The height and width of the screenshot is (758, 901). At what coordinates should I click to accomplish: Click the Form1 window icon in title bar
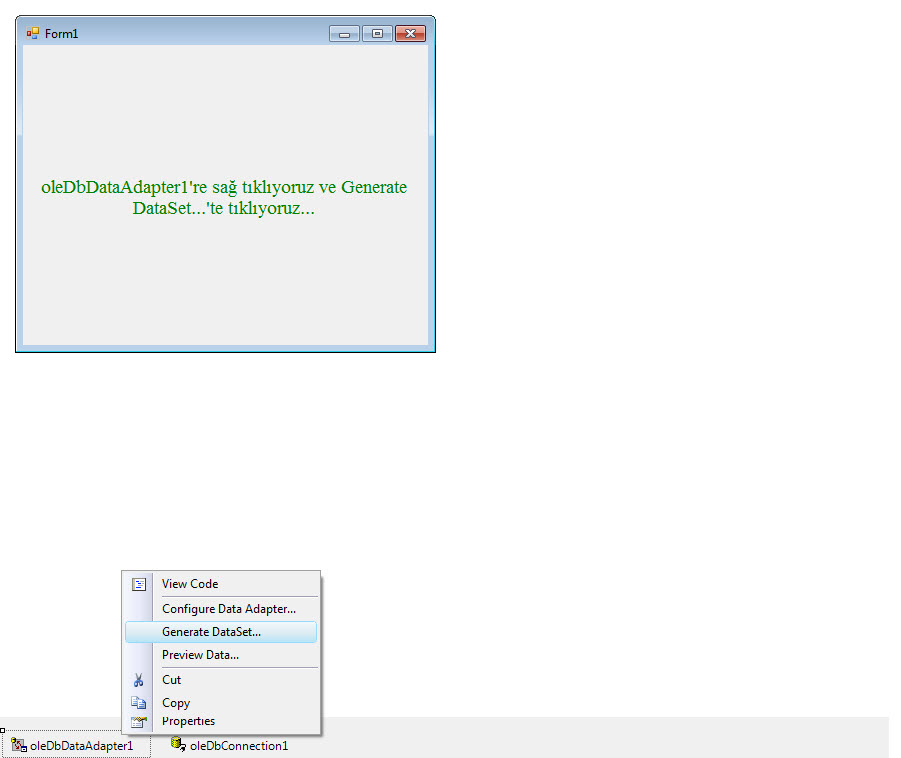click(x=33, y=33)
